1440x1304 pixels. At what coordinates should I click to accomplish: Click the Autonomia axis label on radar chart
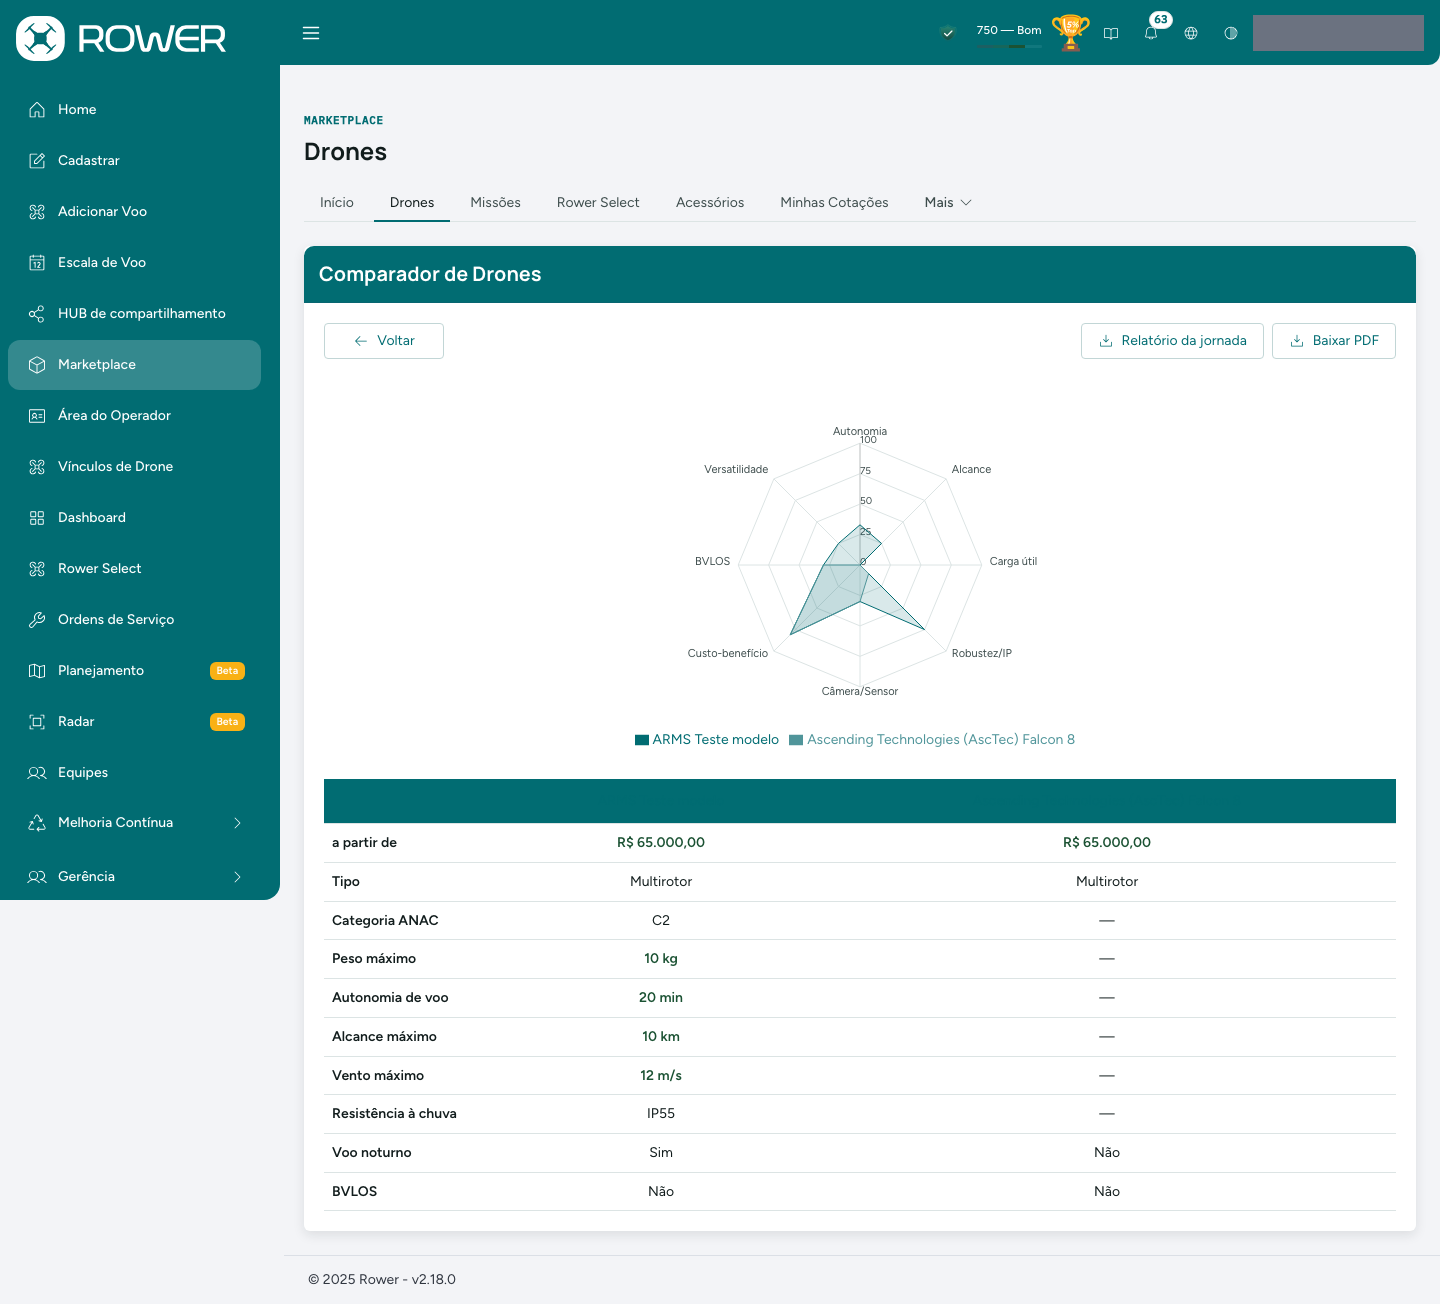click(860, 432)
